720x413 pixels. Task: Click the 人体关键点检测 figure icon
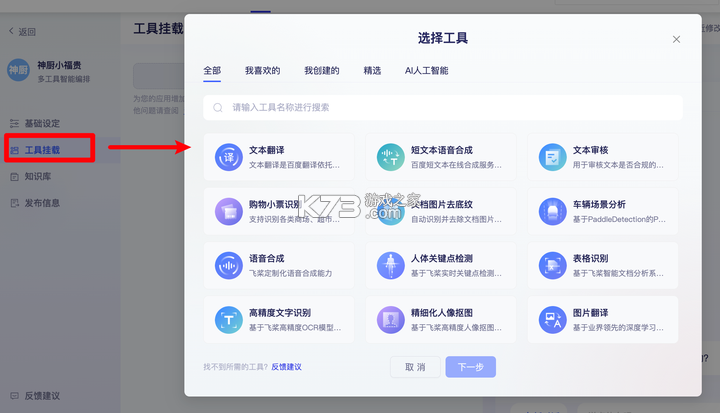pos(390,266)
